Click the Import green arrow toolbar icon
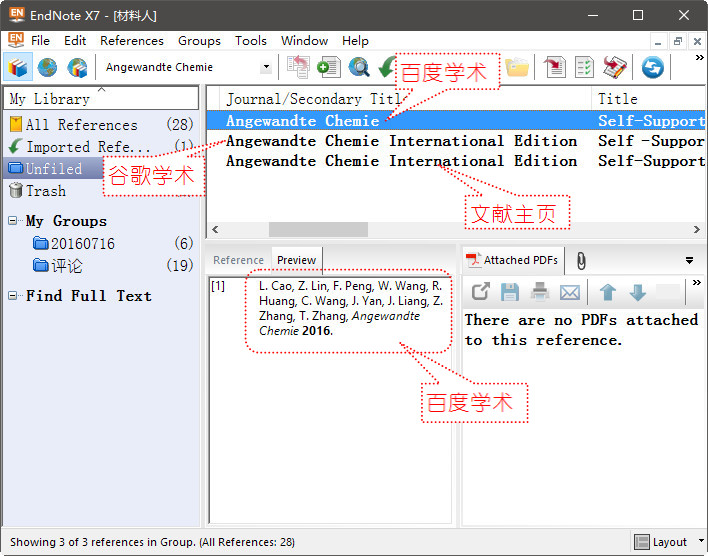Viewport: 708px width, 556px height. click(x=387, y=67)
